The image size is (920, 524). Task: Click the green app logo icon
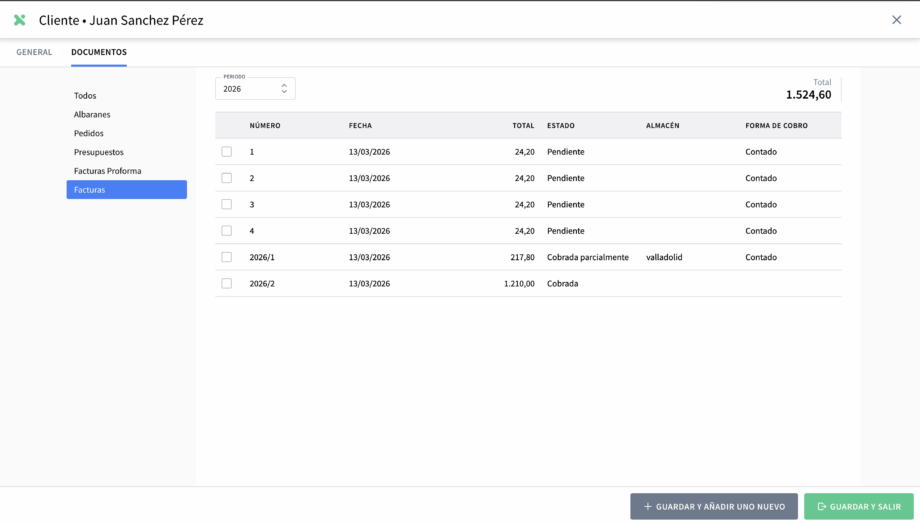19,20
